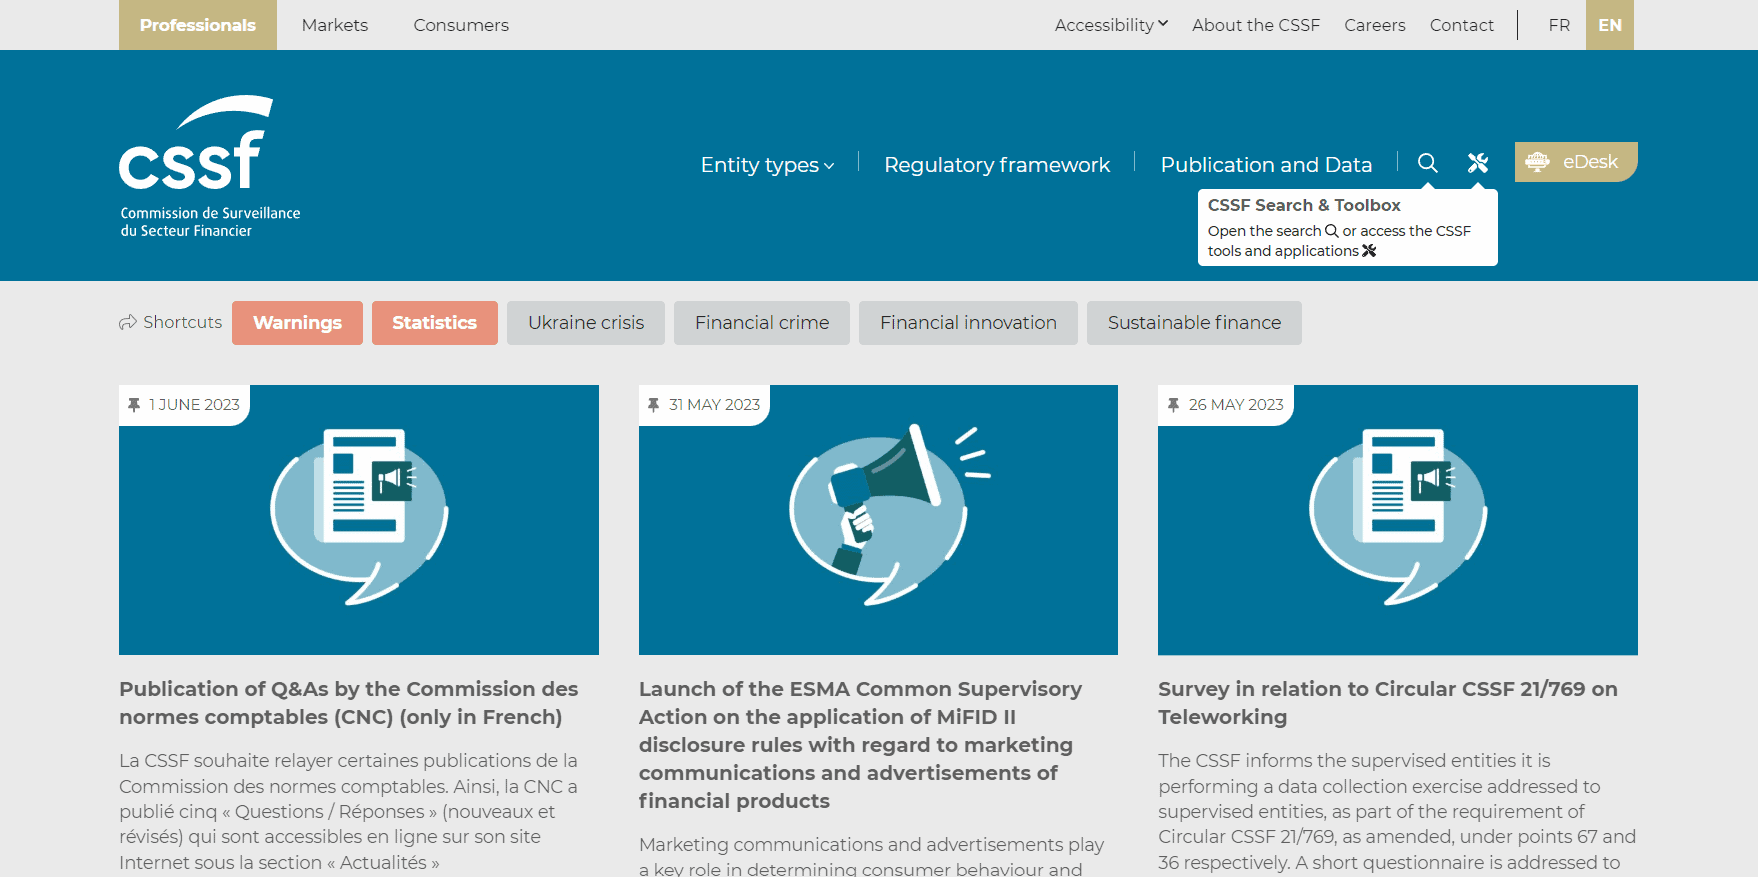
Task: Click text starting 'The CSSF informs the supervised'
Action: (1397, 811)
